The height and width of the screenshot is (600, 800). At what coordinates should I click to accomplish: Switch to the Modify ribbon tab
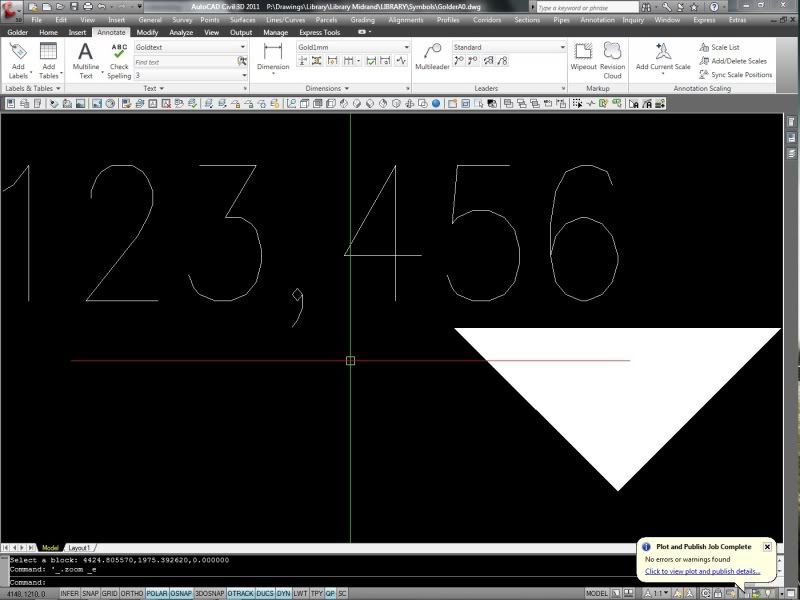[x=147, y=32]
